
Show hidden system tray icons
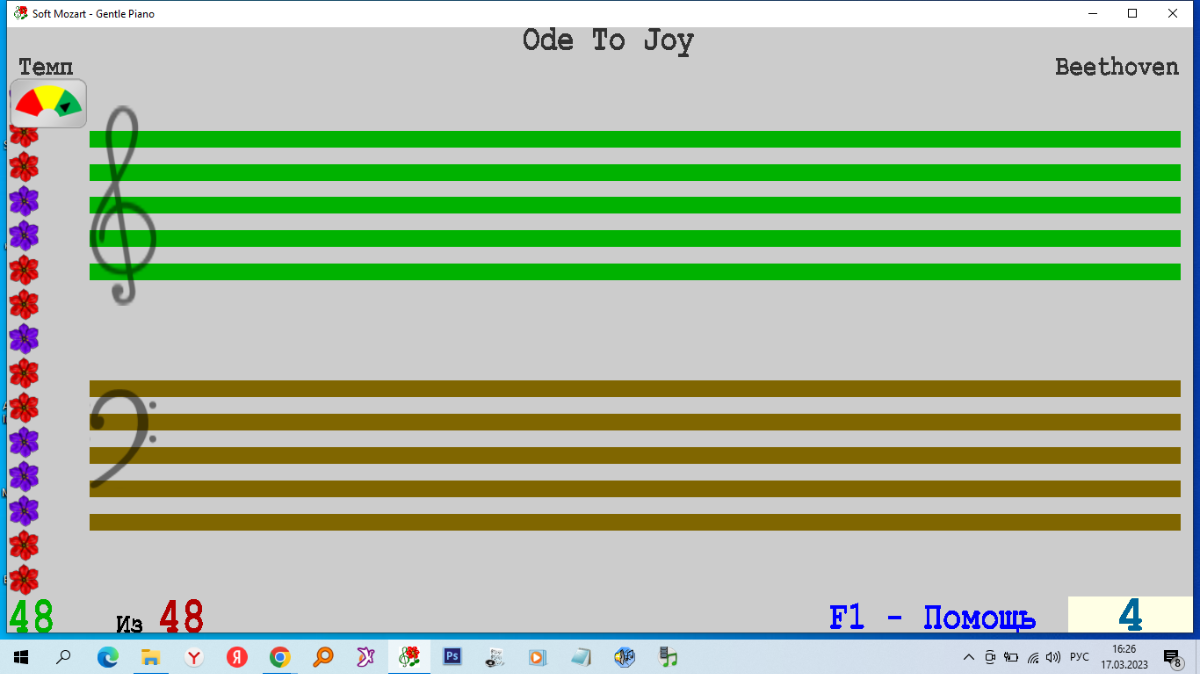click(968, 657)
